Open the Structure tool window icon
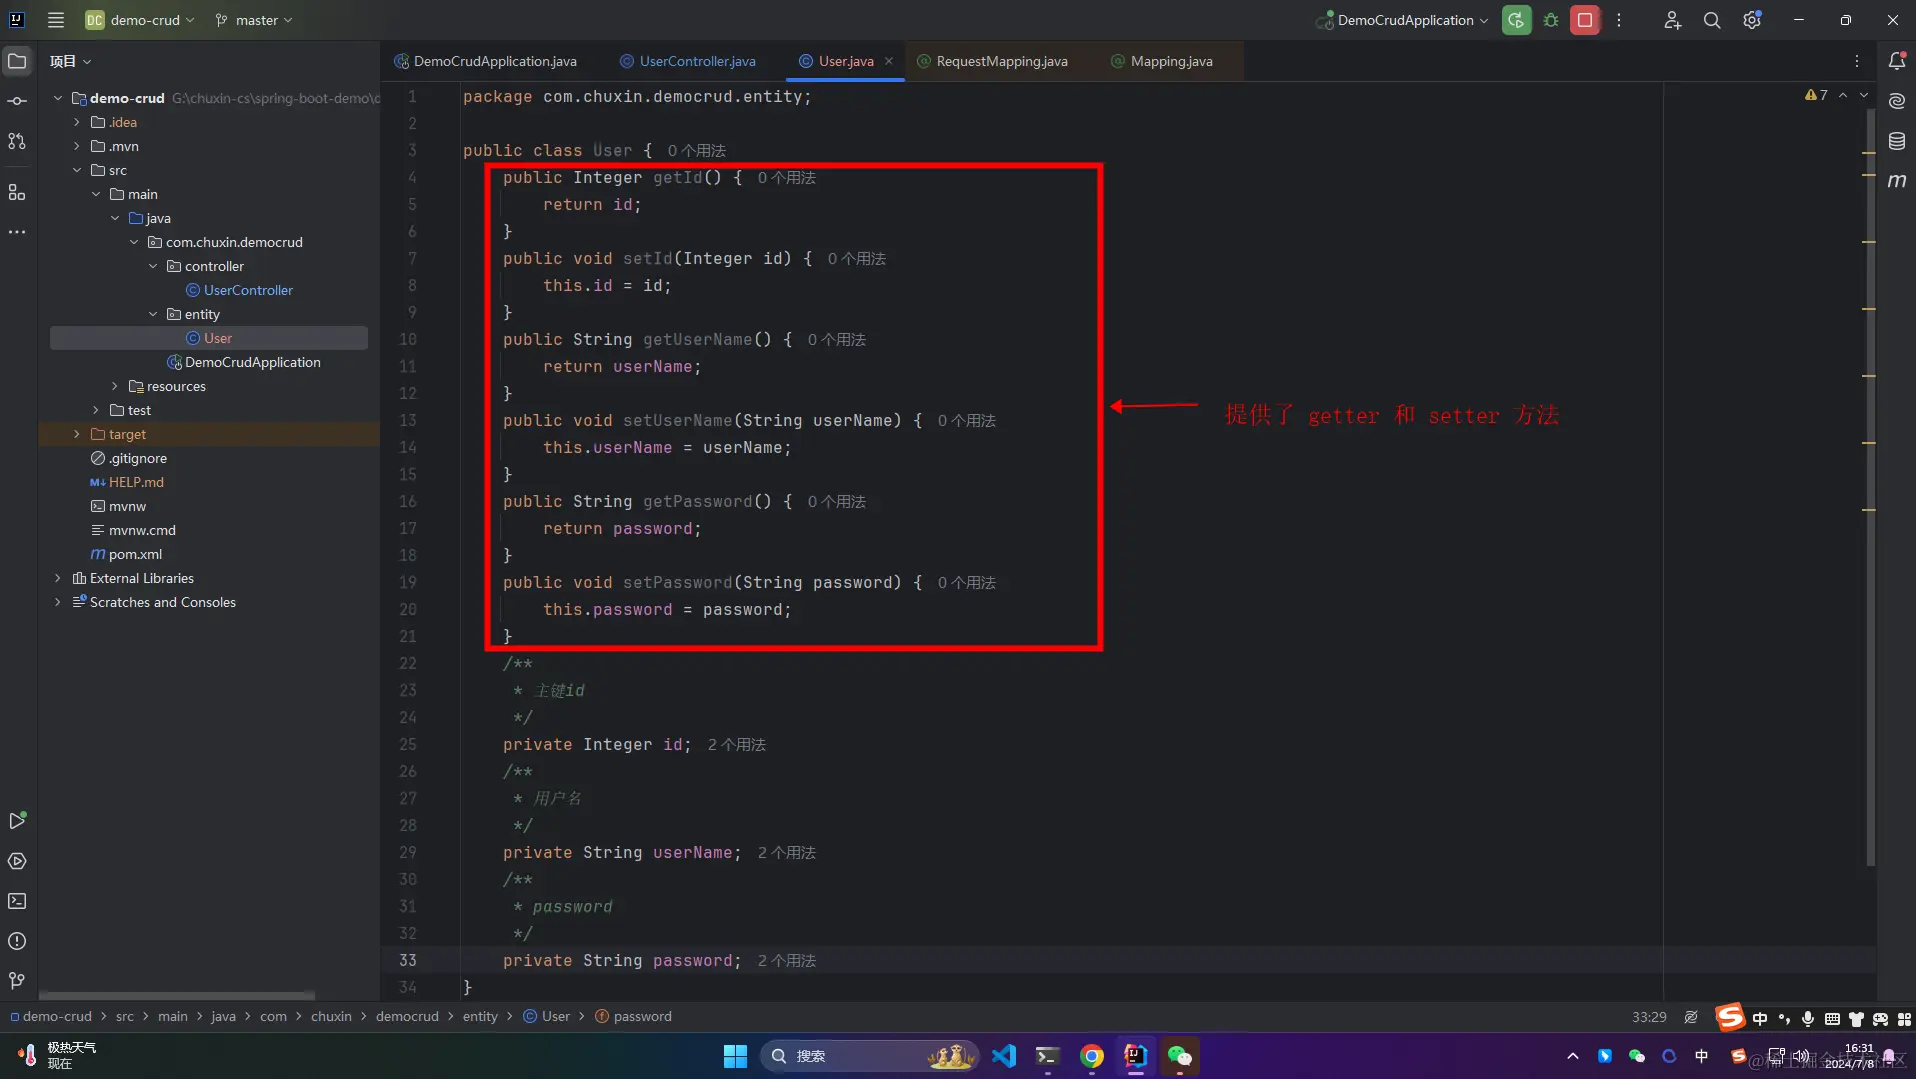 point(17,192)
